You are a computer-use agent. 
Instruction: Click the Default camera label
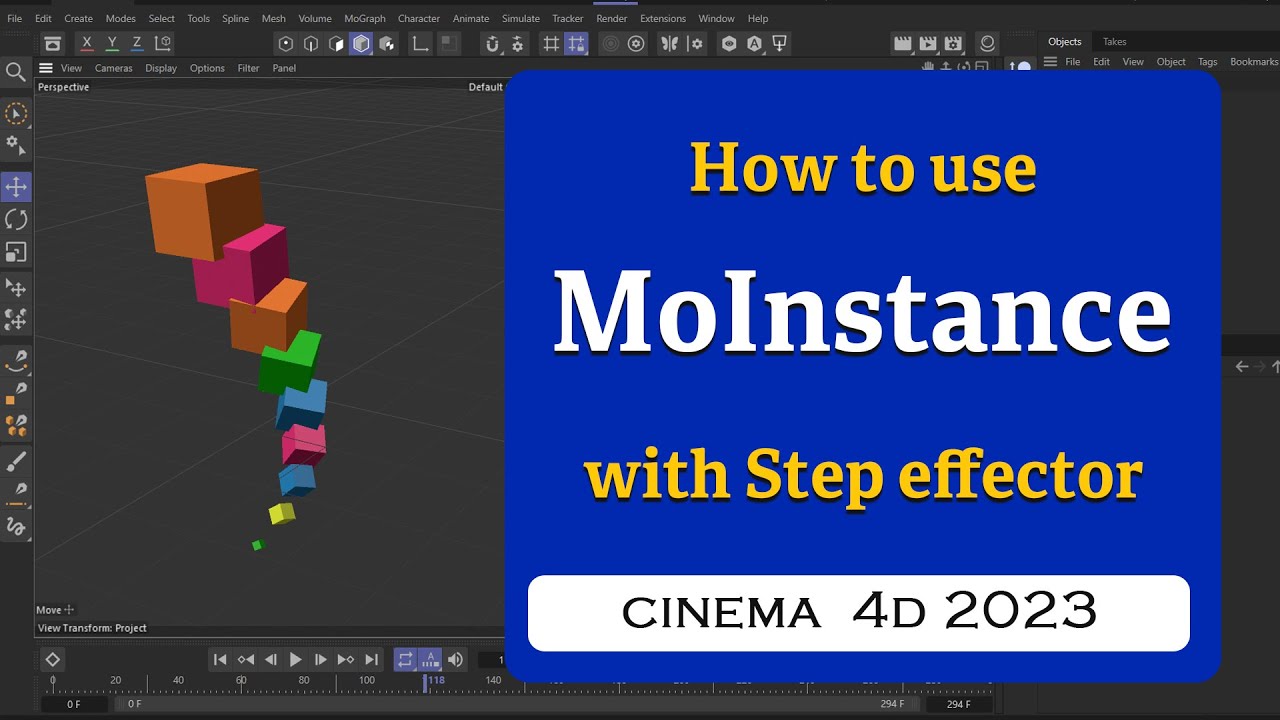coord(486,87)
